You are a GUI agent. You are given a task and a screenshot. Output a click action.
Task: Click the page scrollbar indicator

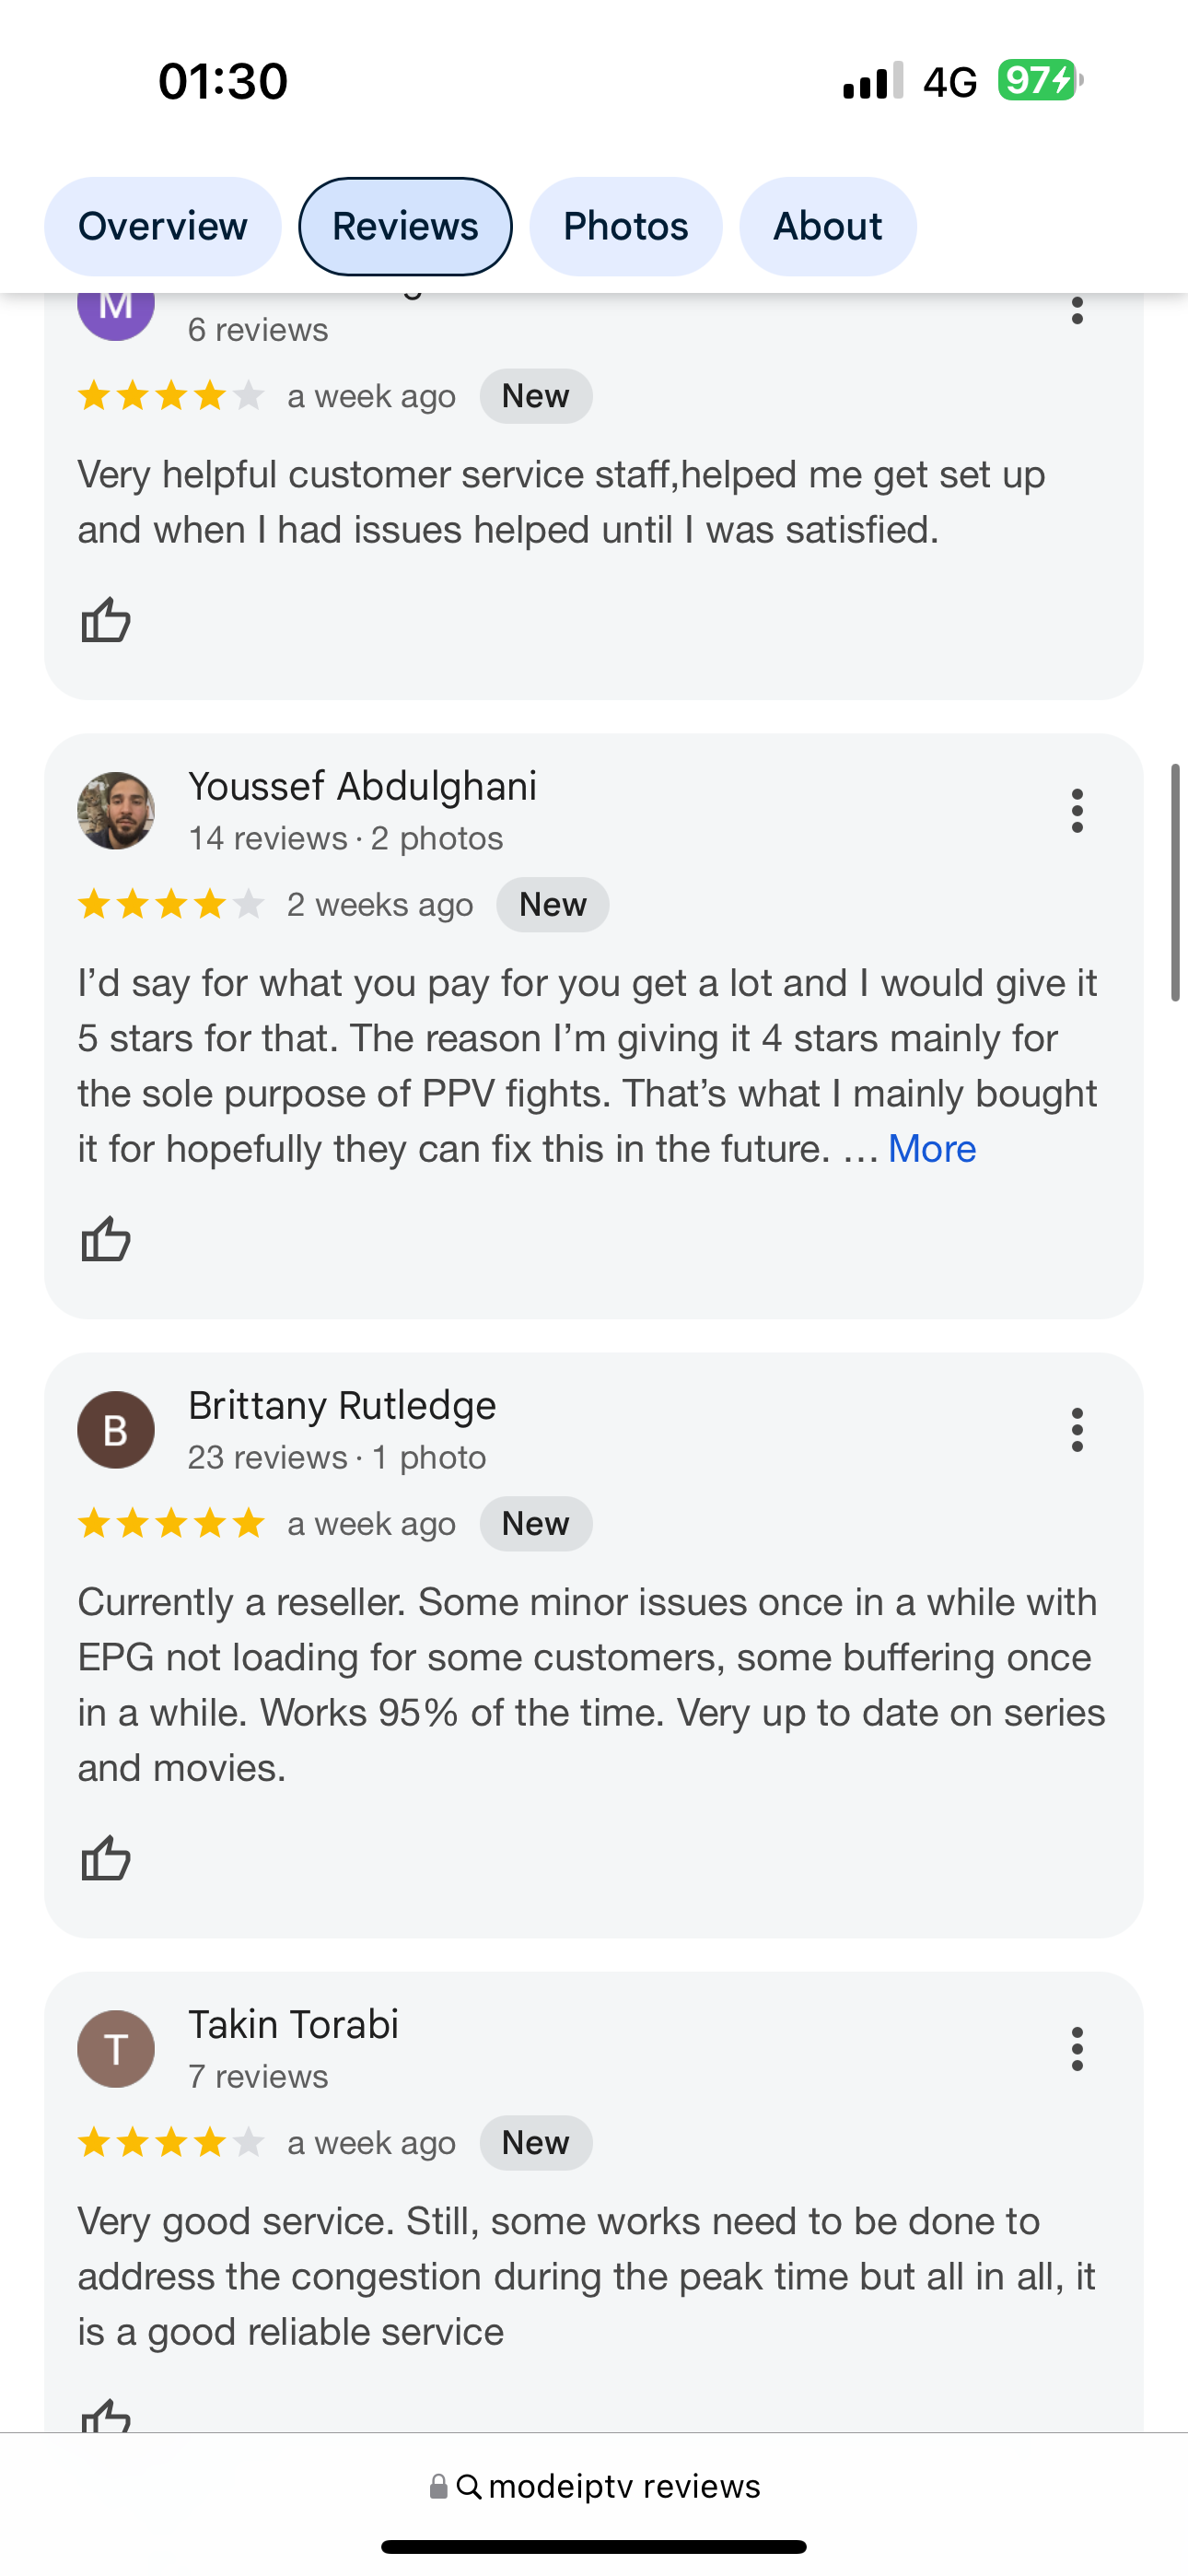point(1175,882)
